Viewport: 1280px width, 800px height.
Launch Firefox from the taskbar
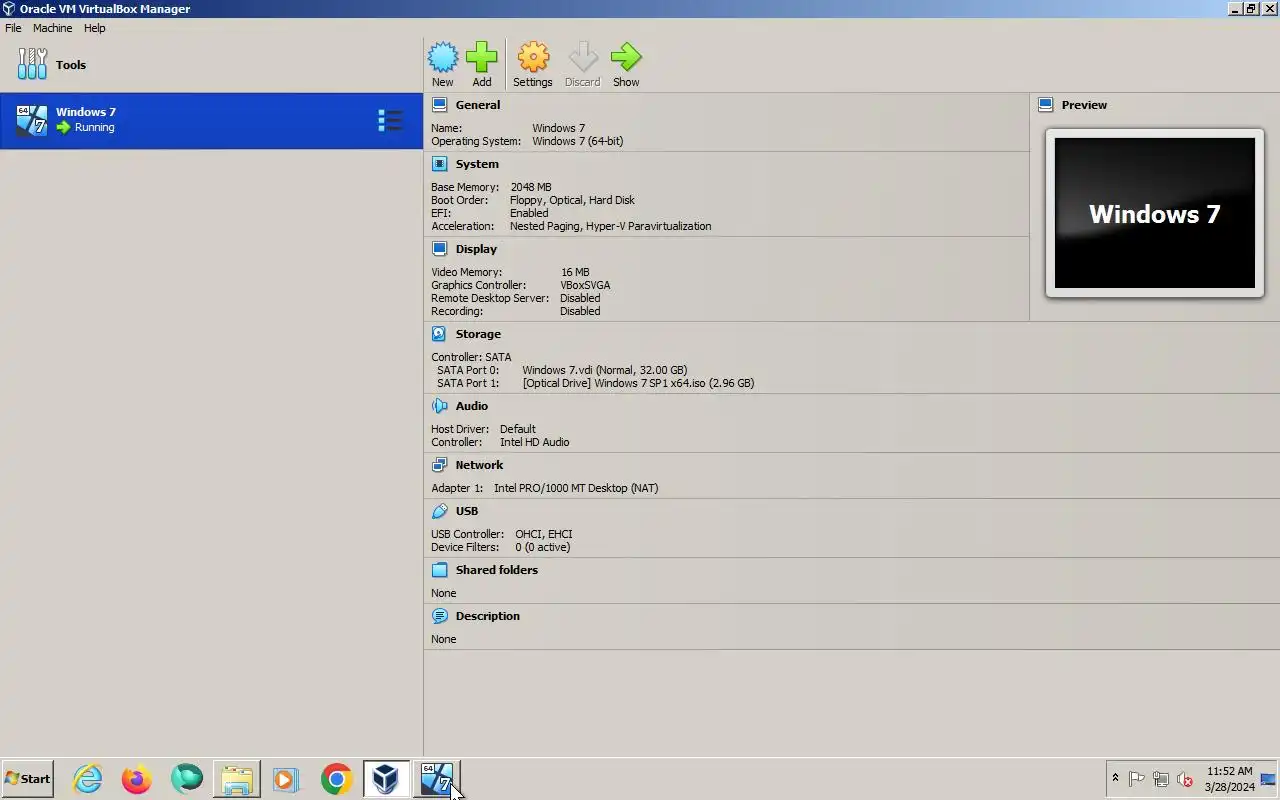[137, 779]
